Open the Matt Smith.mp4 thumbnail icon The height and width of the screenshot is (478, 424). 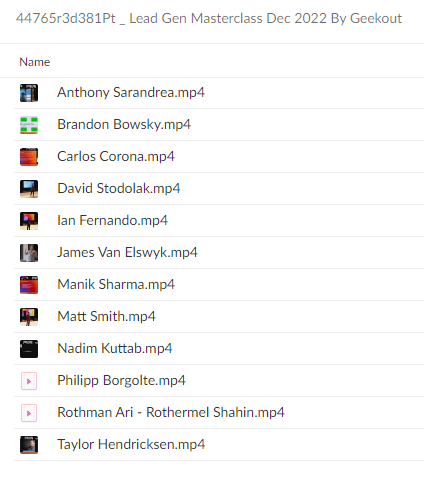point(29,317)
